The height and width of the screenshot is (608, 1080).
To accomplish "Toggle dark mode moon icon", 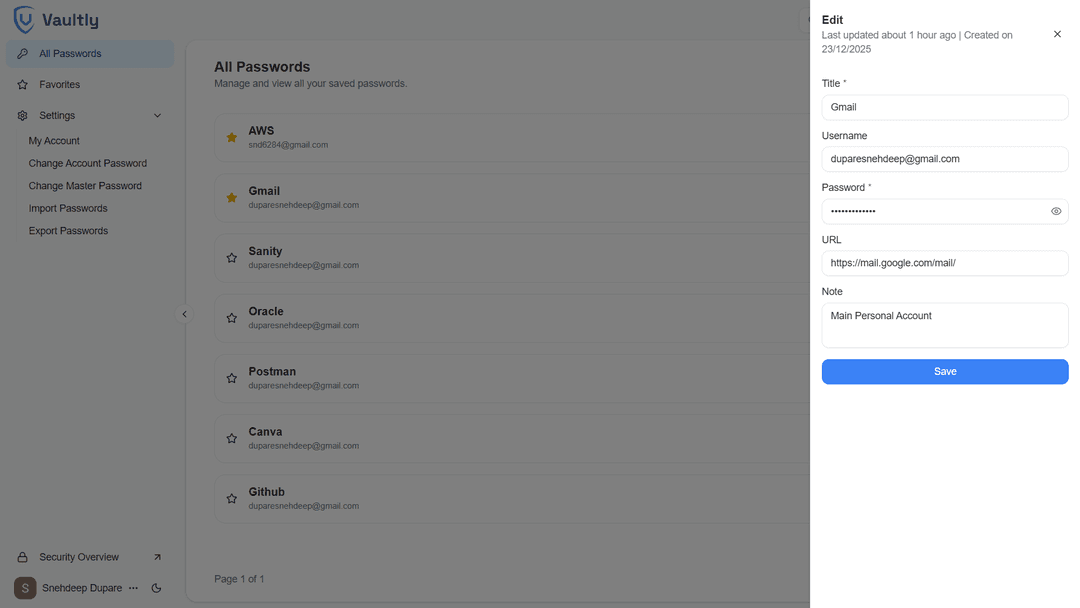I will (x=156, y=588).
